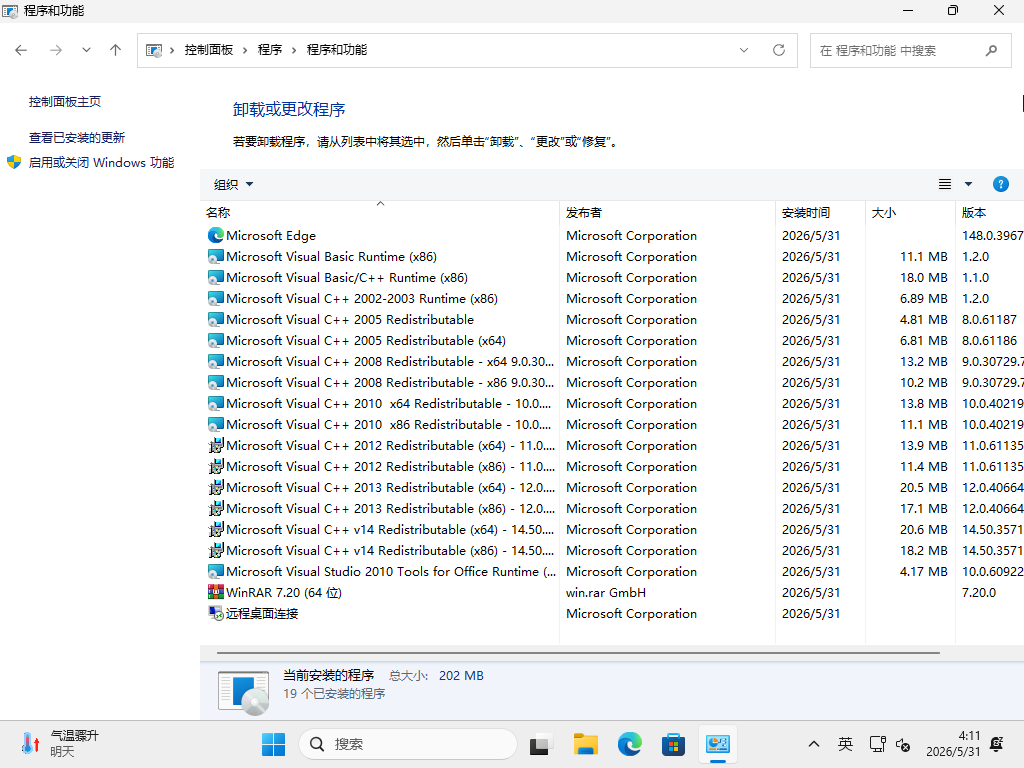Image resolution: width=1024 pixels, height=768 pixels.
Task: Select Microsoft Visual C++ 2005 Redistributable row without x64
Action: [612, 319]
